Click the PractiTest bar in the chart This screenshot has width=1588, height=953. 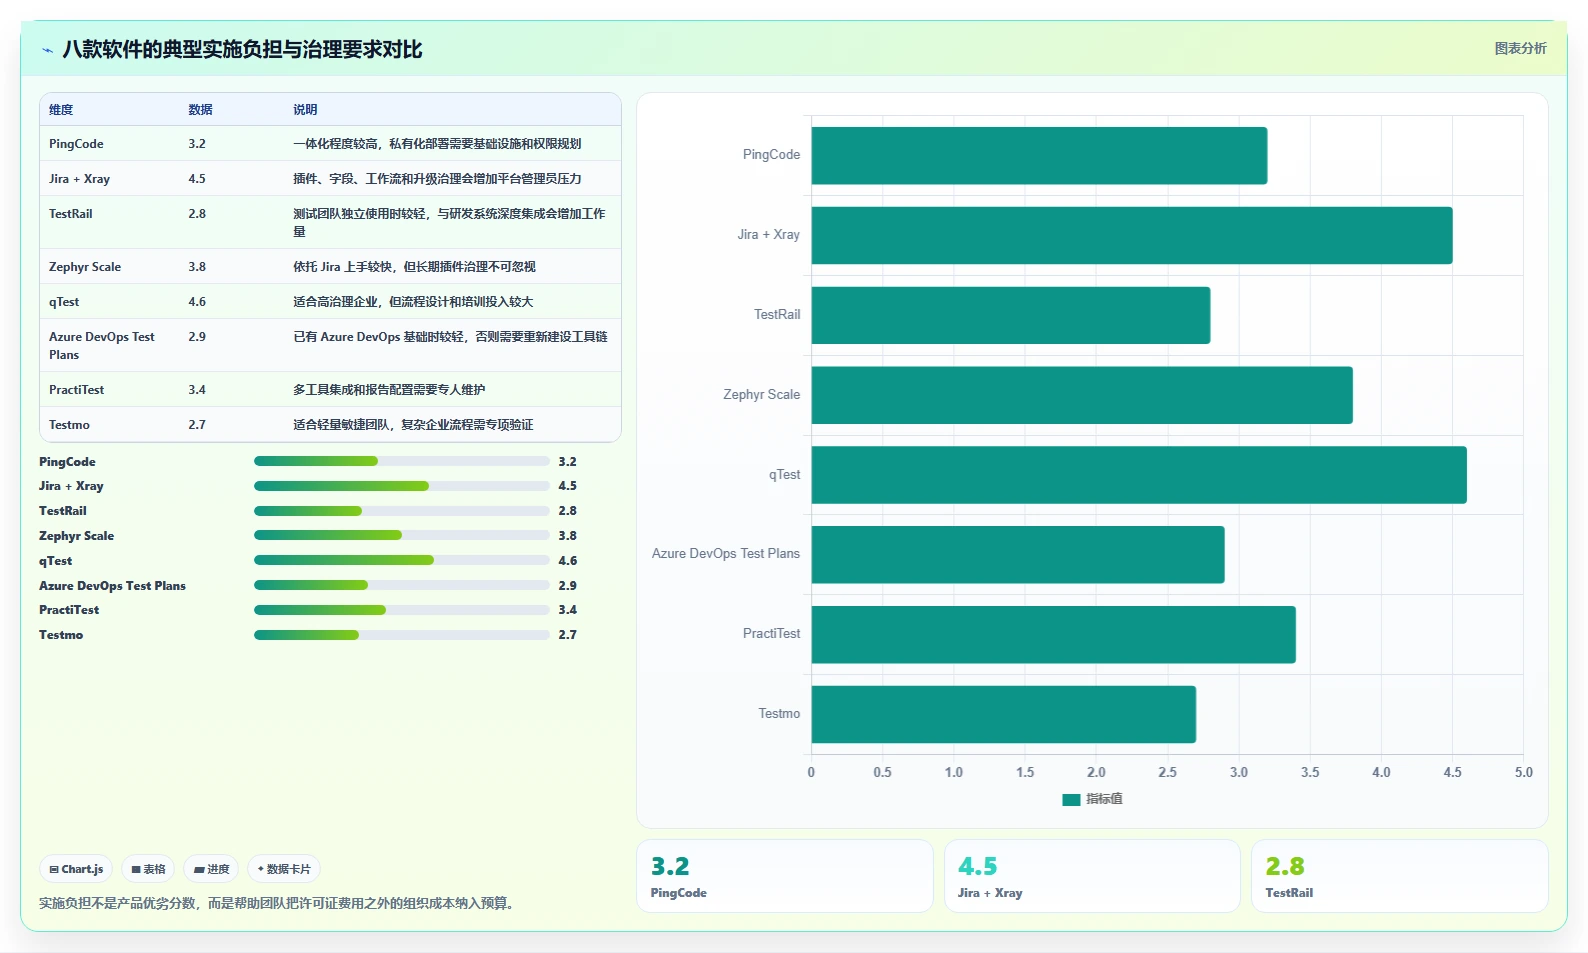[x=1054, y=634]
